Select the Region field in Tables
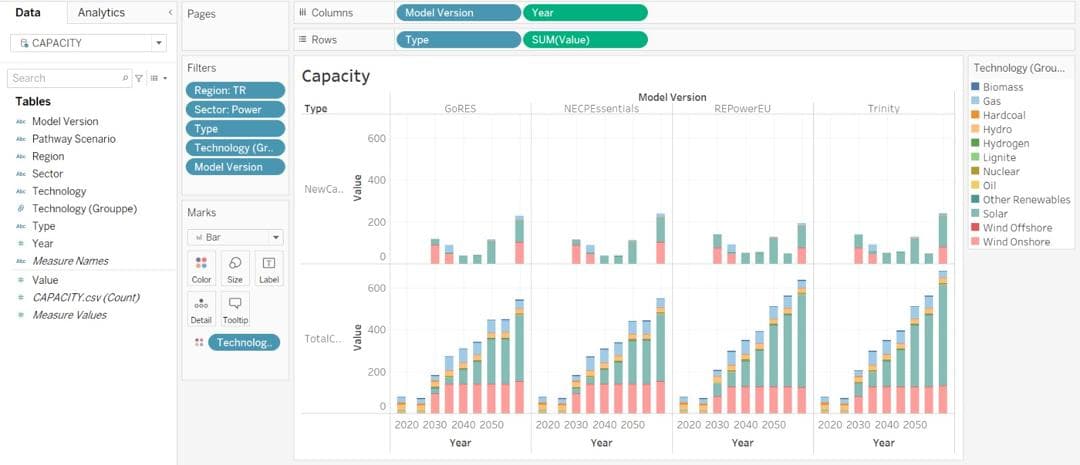The height and width of the screenshot is (465, 1080). point(48,156)
